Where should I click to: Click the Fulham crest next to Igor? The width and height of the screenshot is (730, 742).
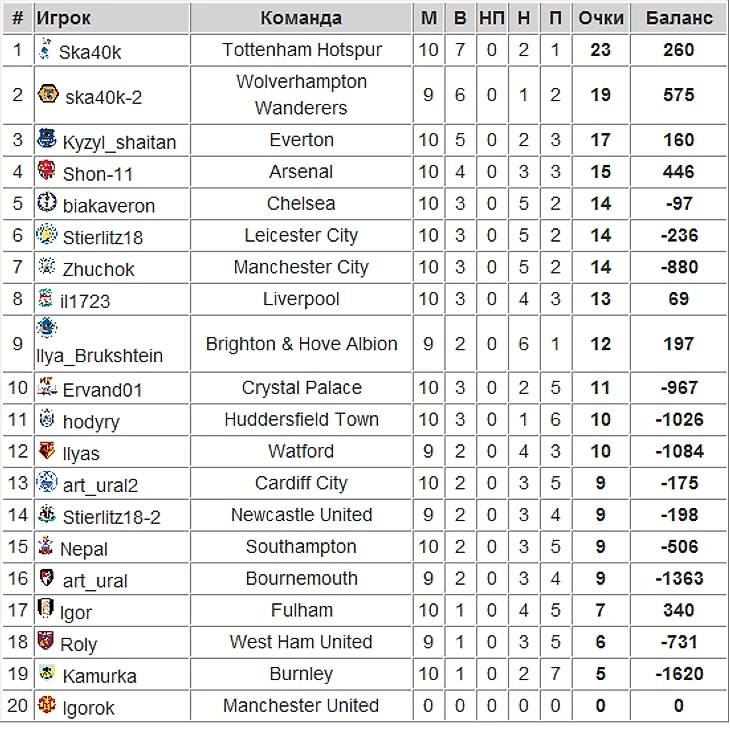point(45,609)
